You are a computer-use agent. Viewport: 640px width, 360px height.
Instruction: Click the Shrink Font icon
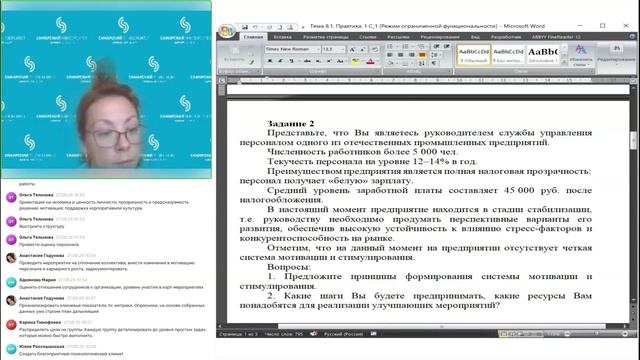tap(362, 49)
